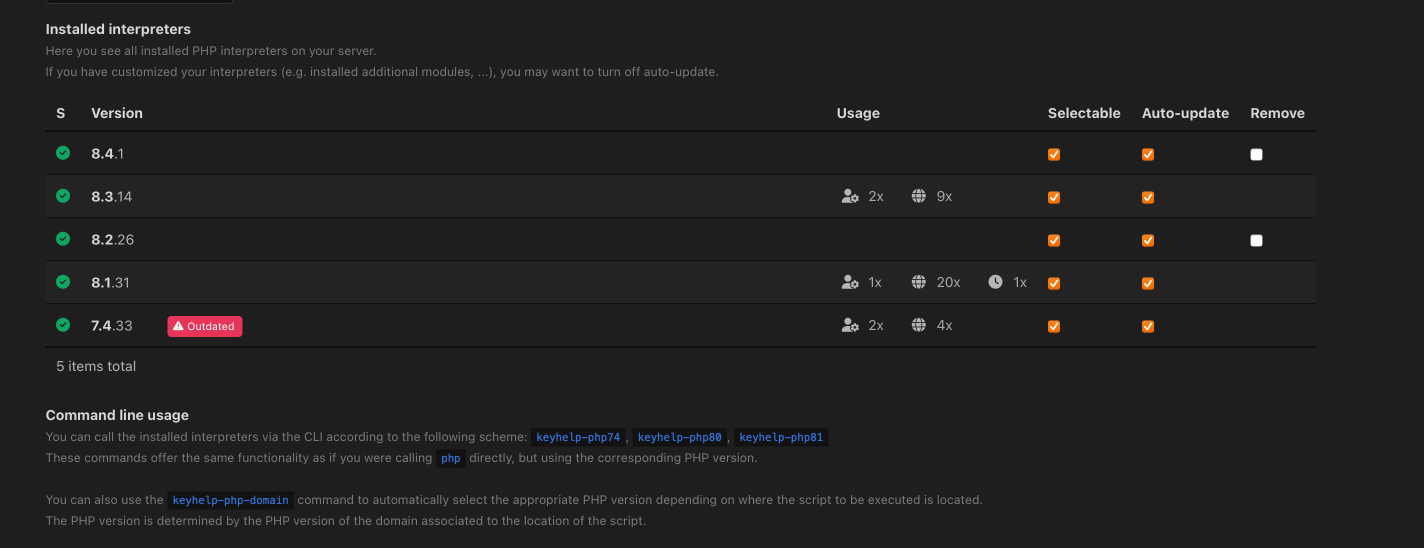The width and height of the screenshot is (1424, 548).
Task: Click clock icon in 8.1.31 row
Action: (x=995, y=283)
